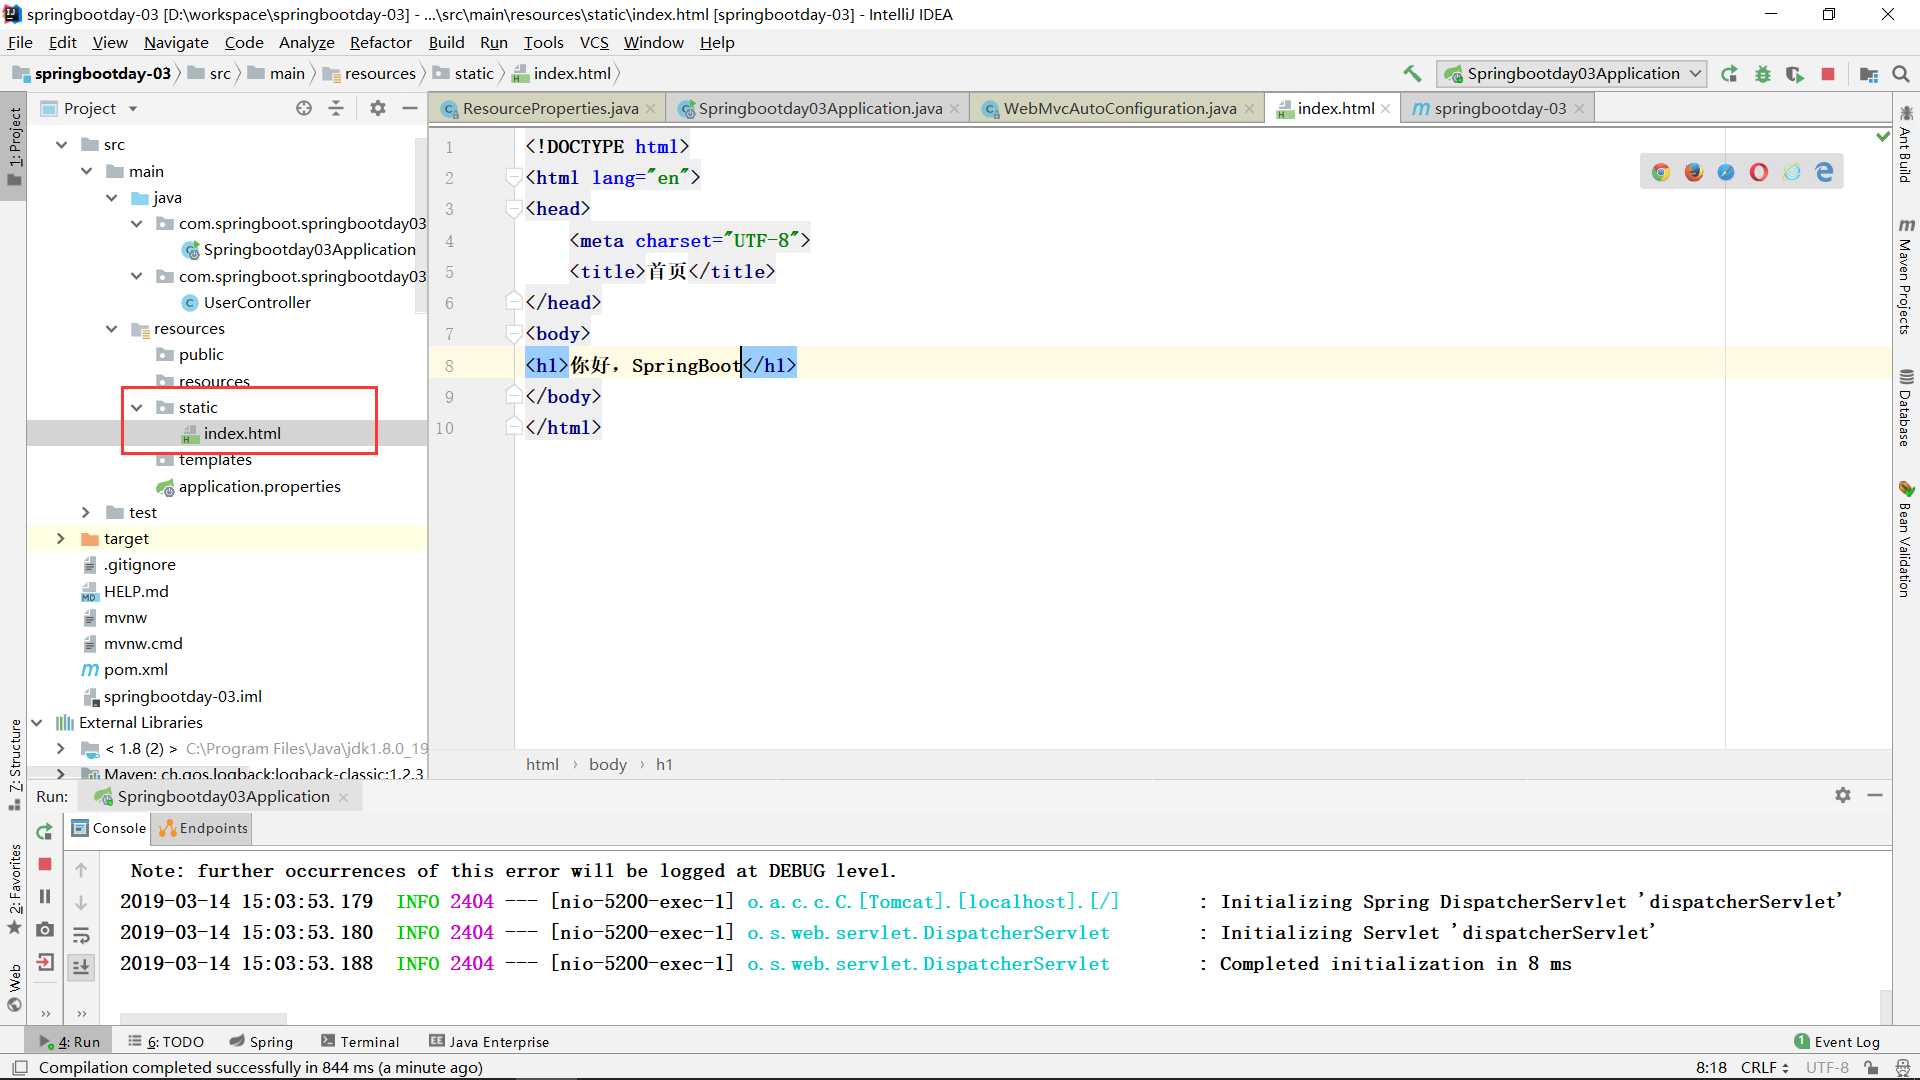
Task: Open page in Opera browser icon
Action: (1759, 172)
